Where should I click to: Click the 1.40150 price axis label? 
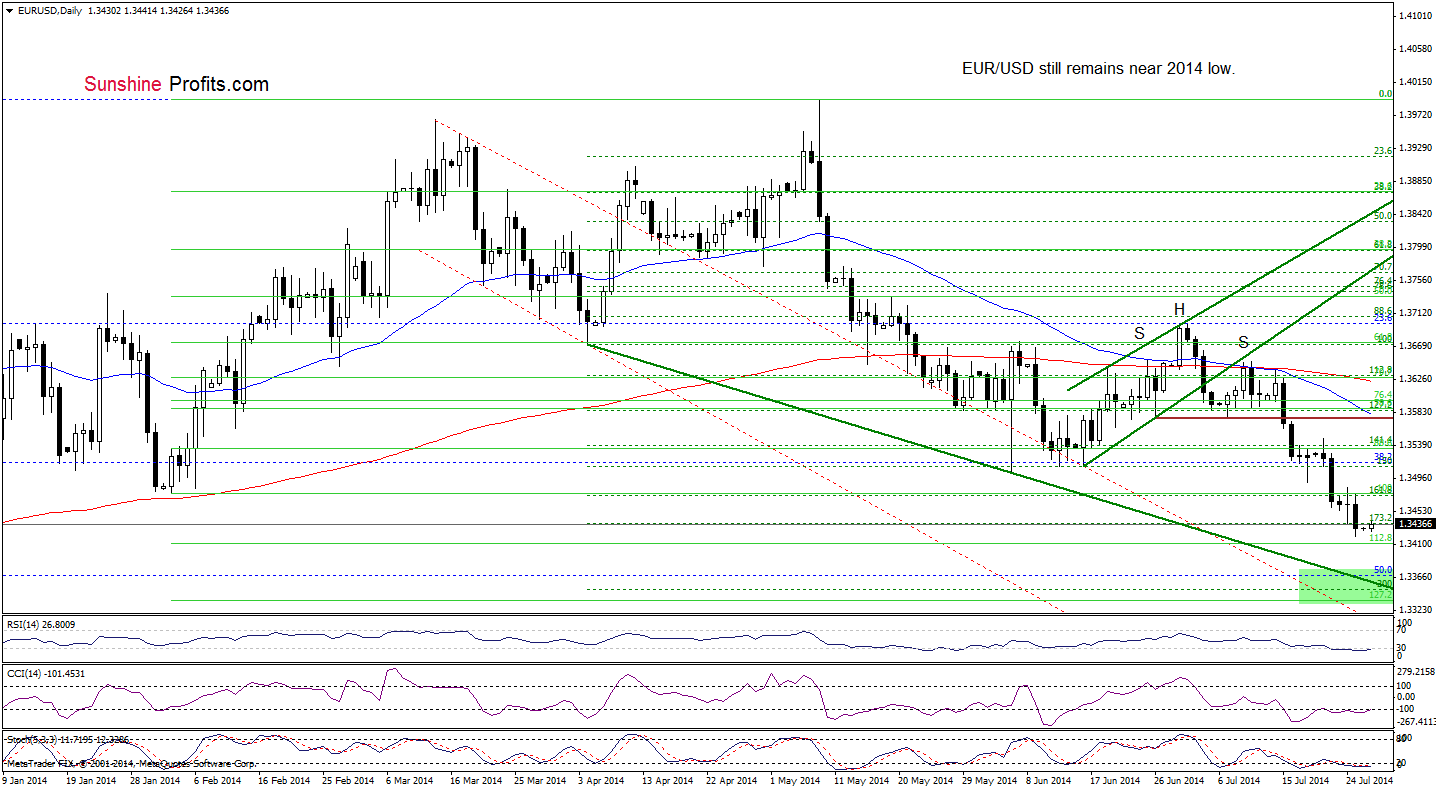pos(1416,82)
